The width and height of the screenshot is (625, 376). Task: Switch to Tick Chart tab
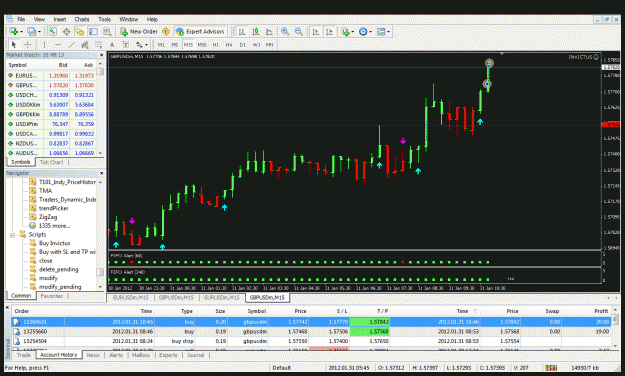[x=51, y=162]
